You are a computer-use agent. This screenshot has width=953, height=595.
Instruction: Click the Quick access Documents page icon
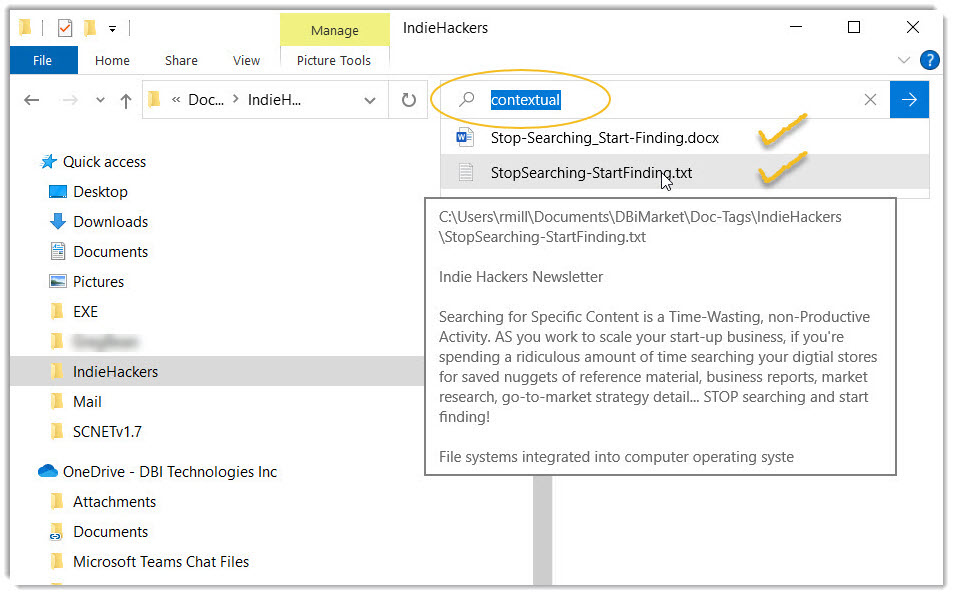click(x=58, y=251)
